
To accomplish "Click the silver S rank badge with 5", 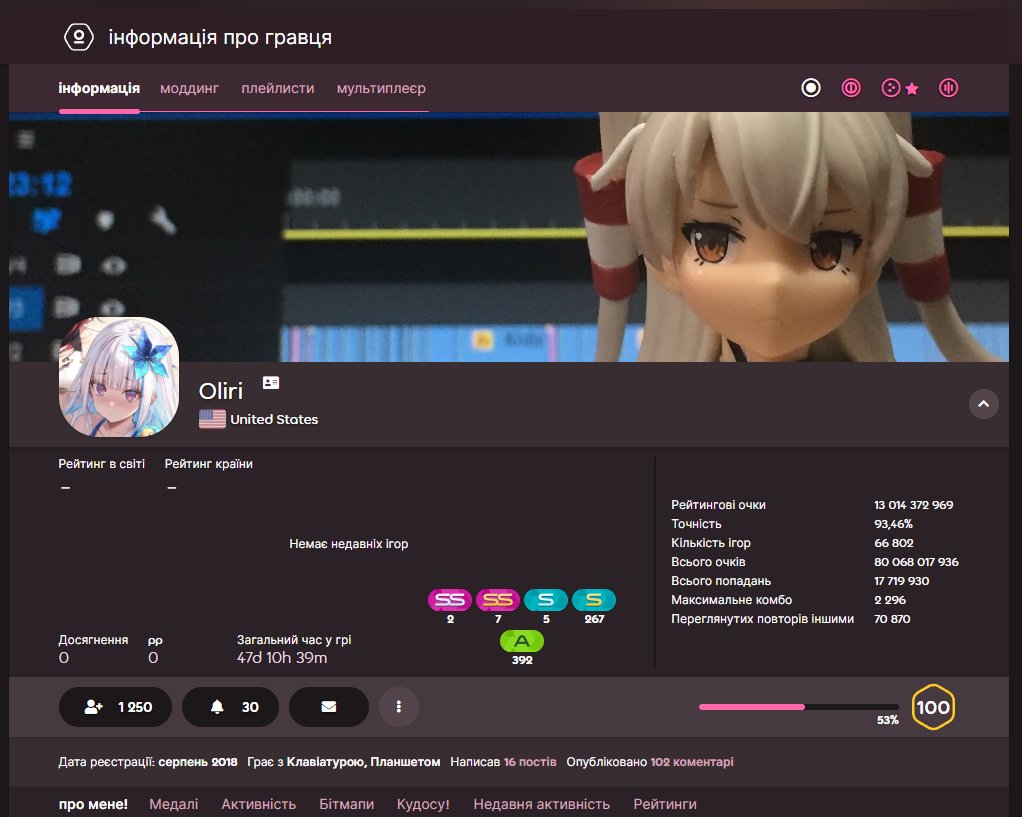I will (x=546, y=600).
